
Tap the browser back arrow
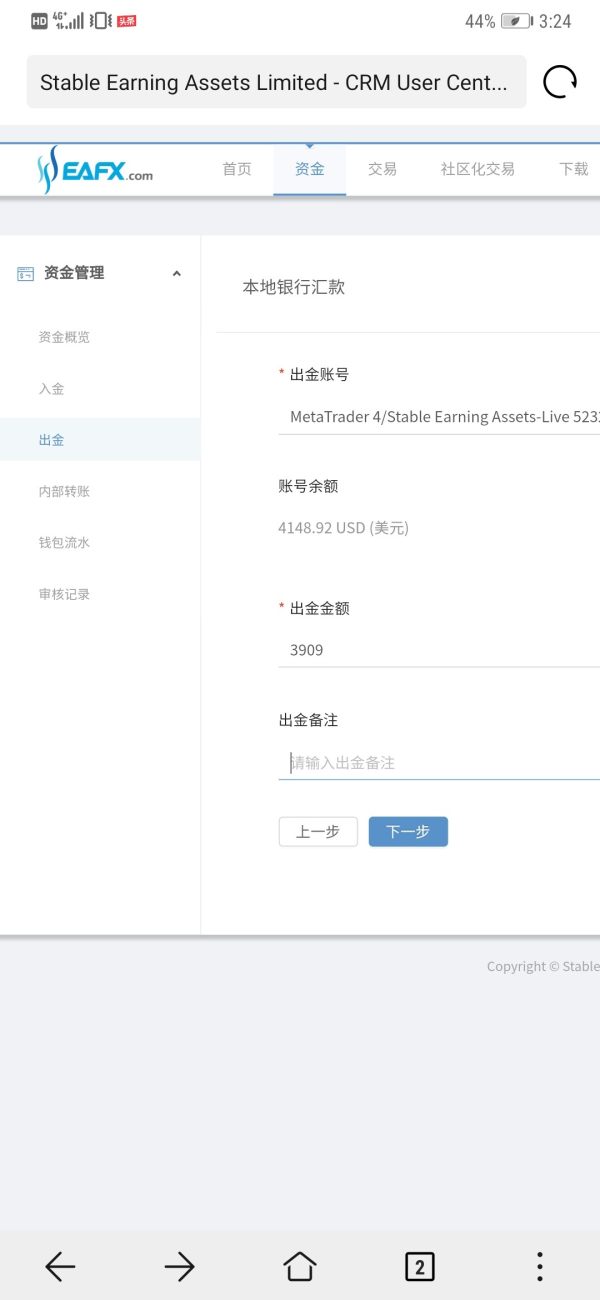pos(60,1267)
